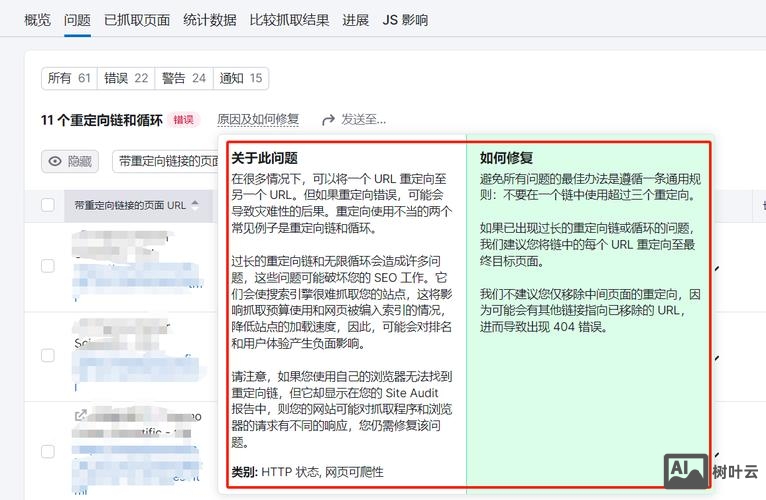Open the 进展 tab
This screenshot has width=766, height=500.
coord(355,20)
